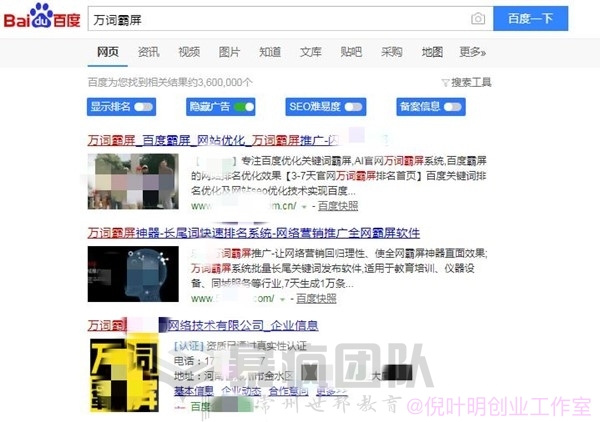This screenshot has width=600, height=422.
Task: Open camera image search icon
Action: (x=478, y=18)
